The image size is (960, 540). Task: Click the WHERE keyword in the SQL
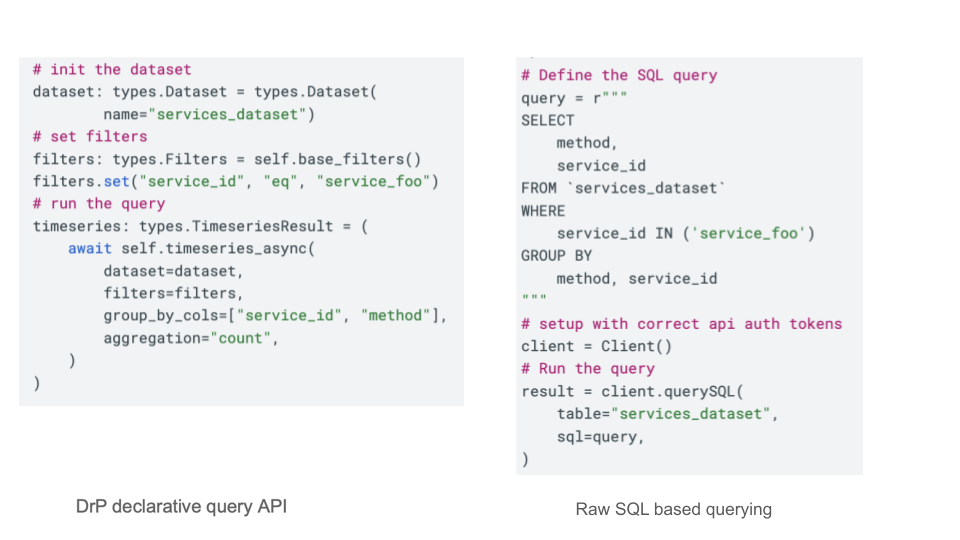[x=543, y=211]
